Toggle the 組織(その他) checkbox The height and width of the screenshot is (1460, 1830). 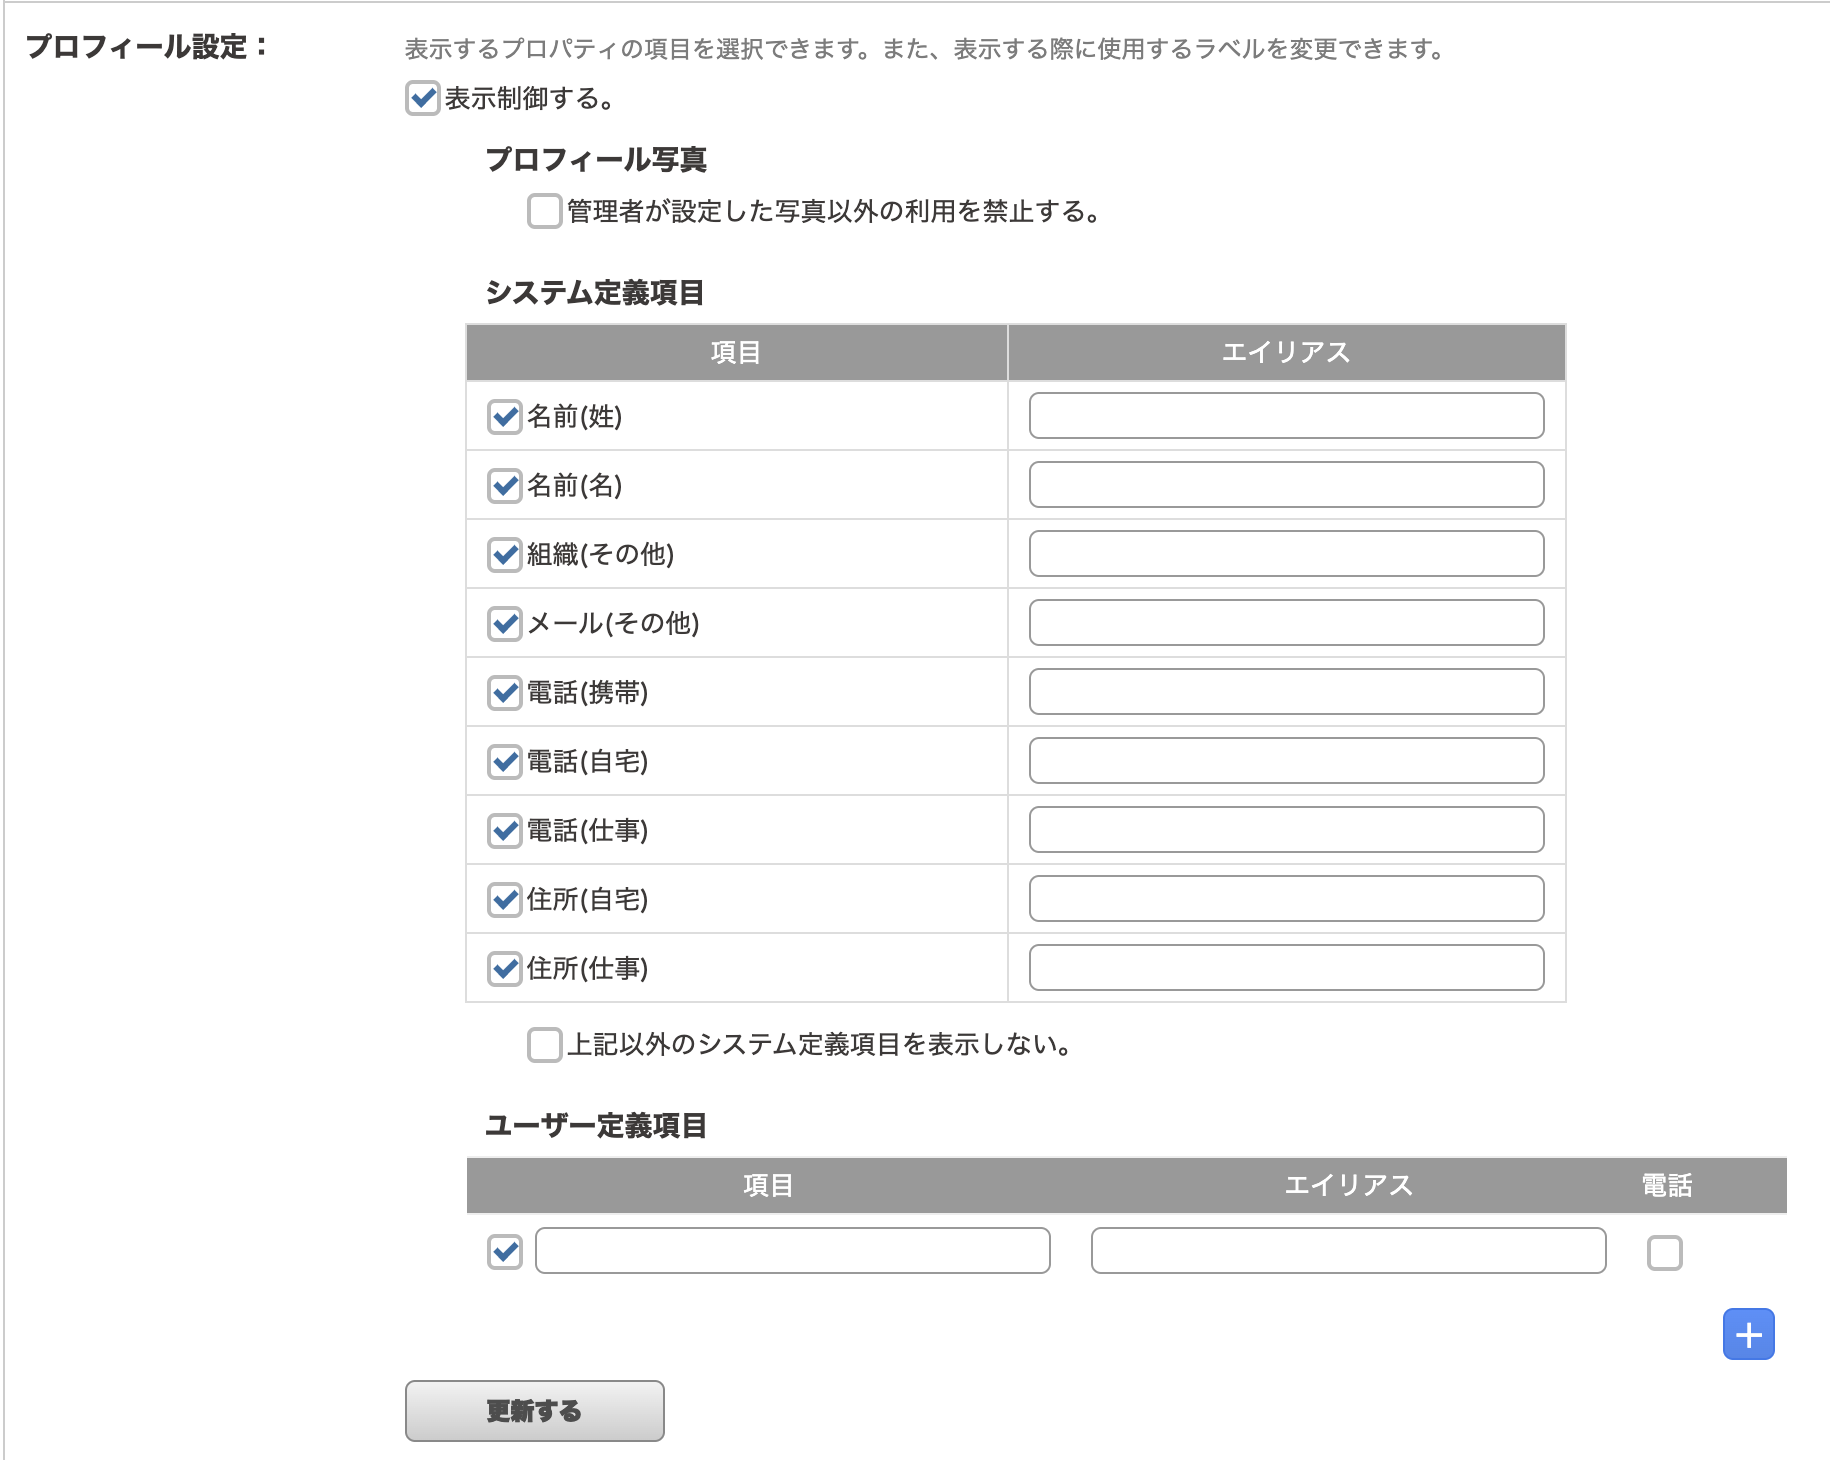[505, 554]
